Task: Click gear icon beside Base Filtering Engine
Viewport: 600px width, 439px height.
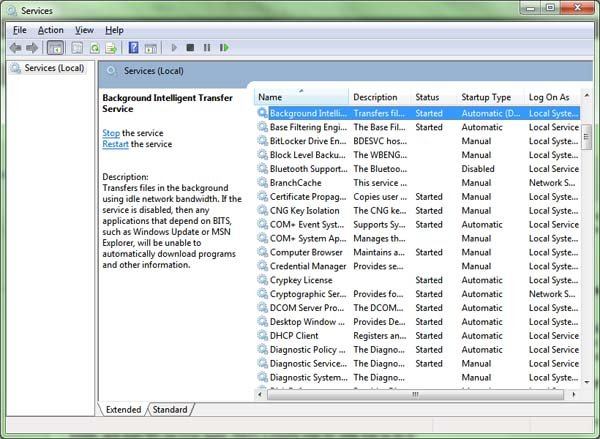Action: click(x=262, y=127)
